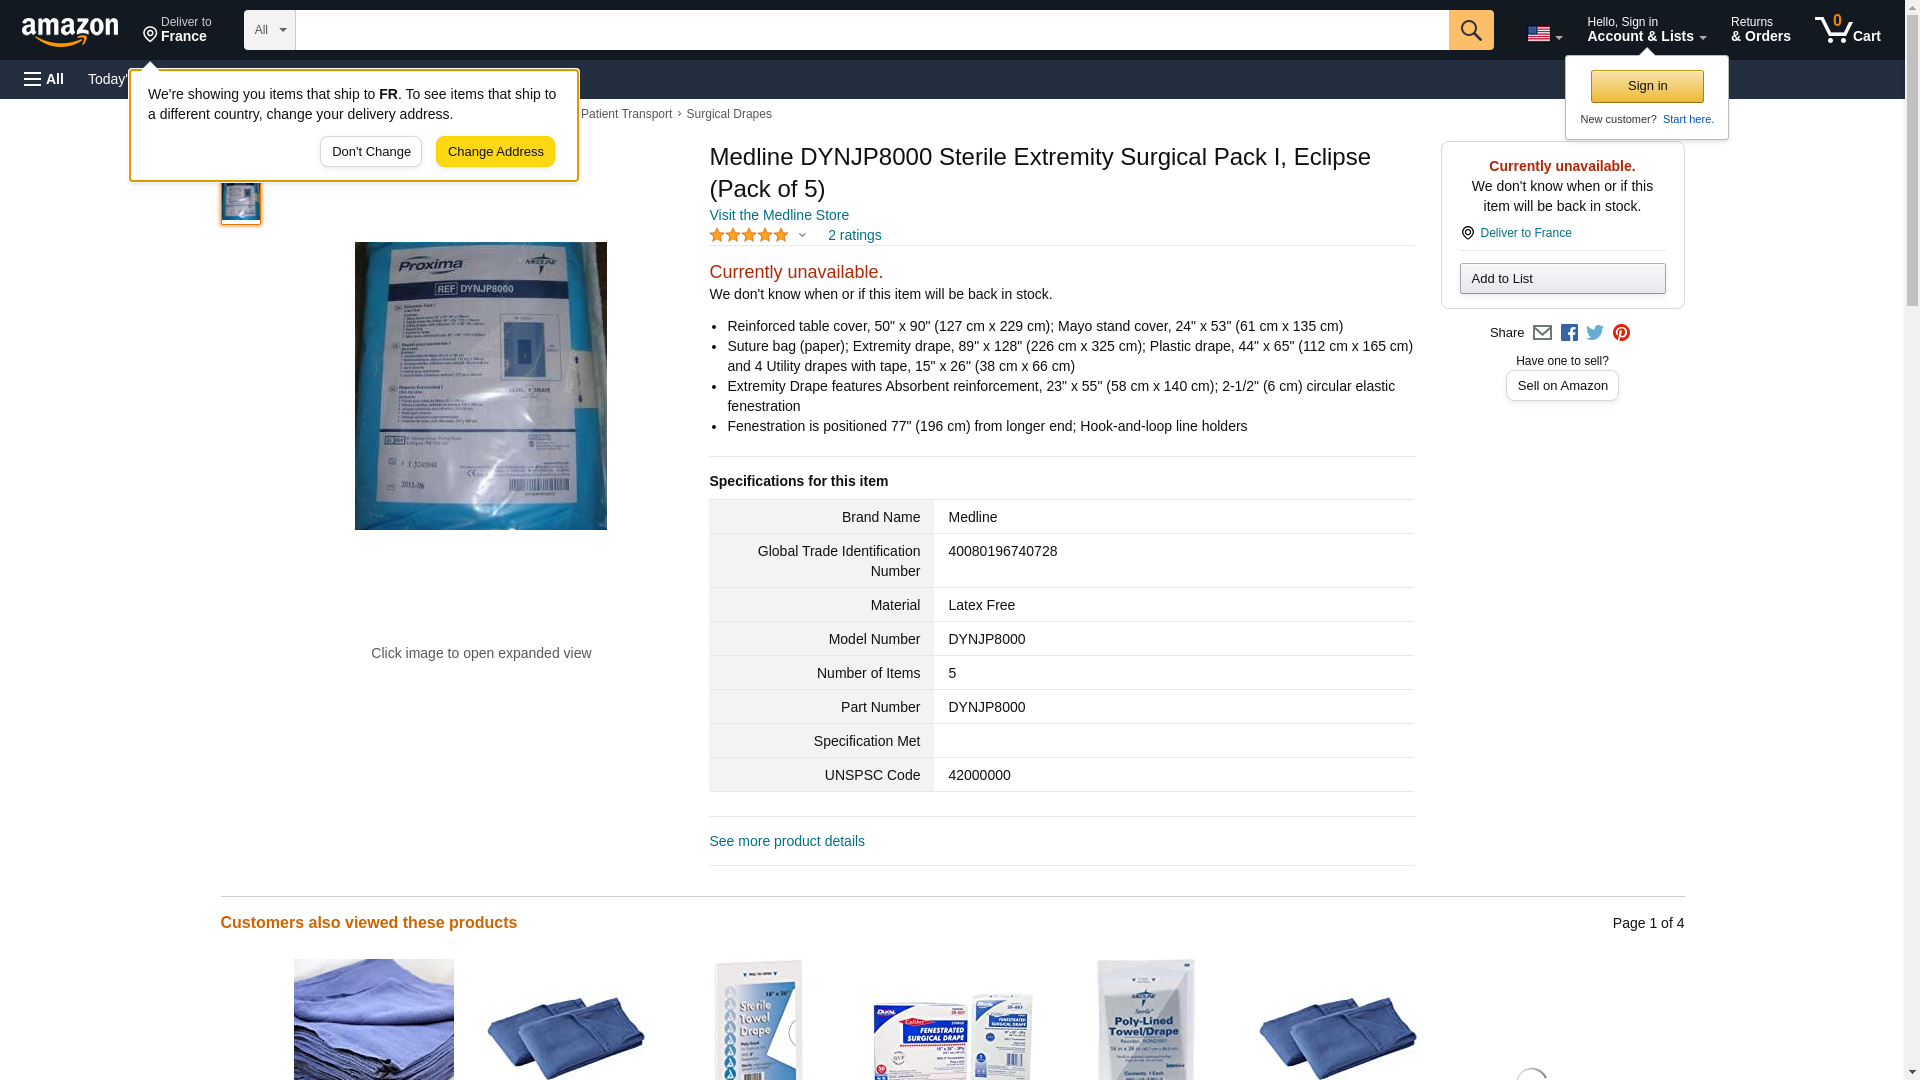Share product on Facebook icon
The height and width of the screenshot is (1080, 1920).
pos(1569,333)
